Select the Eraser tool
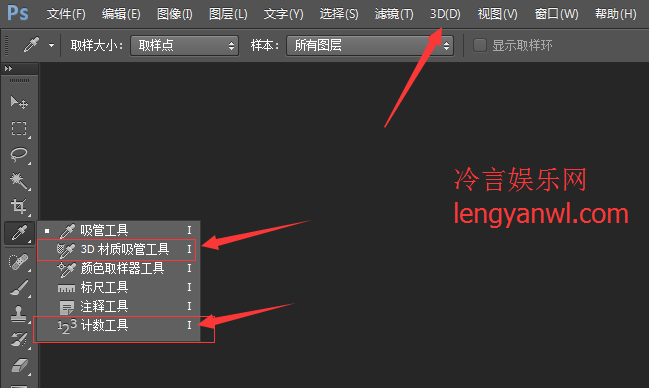This screenshot has width=649, height=388. point(19,366)
